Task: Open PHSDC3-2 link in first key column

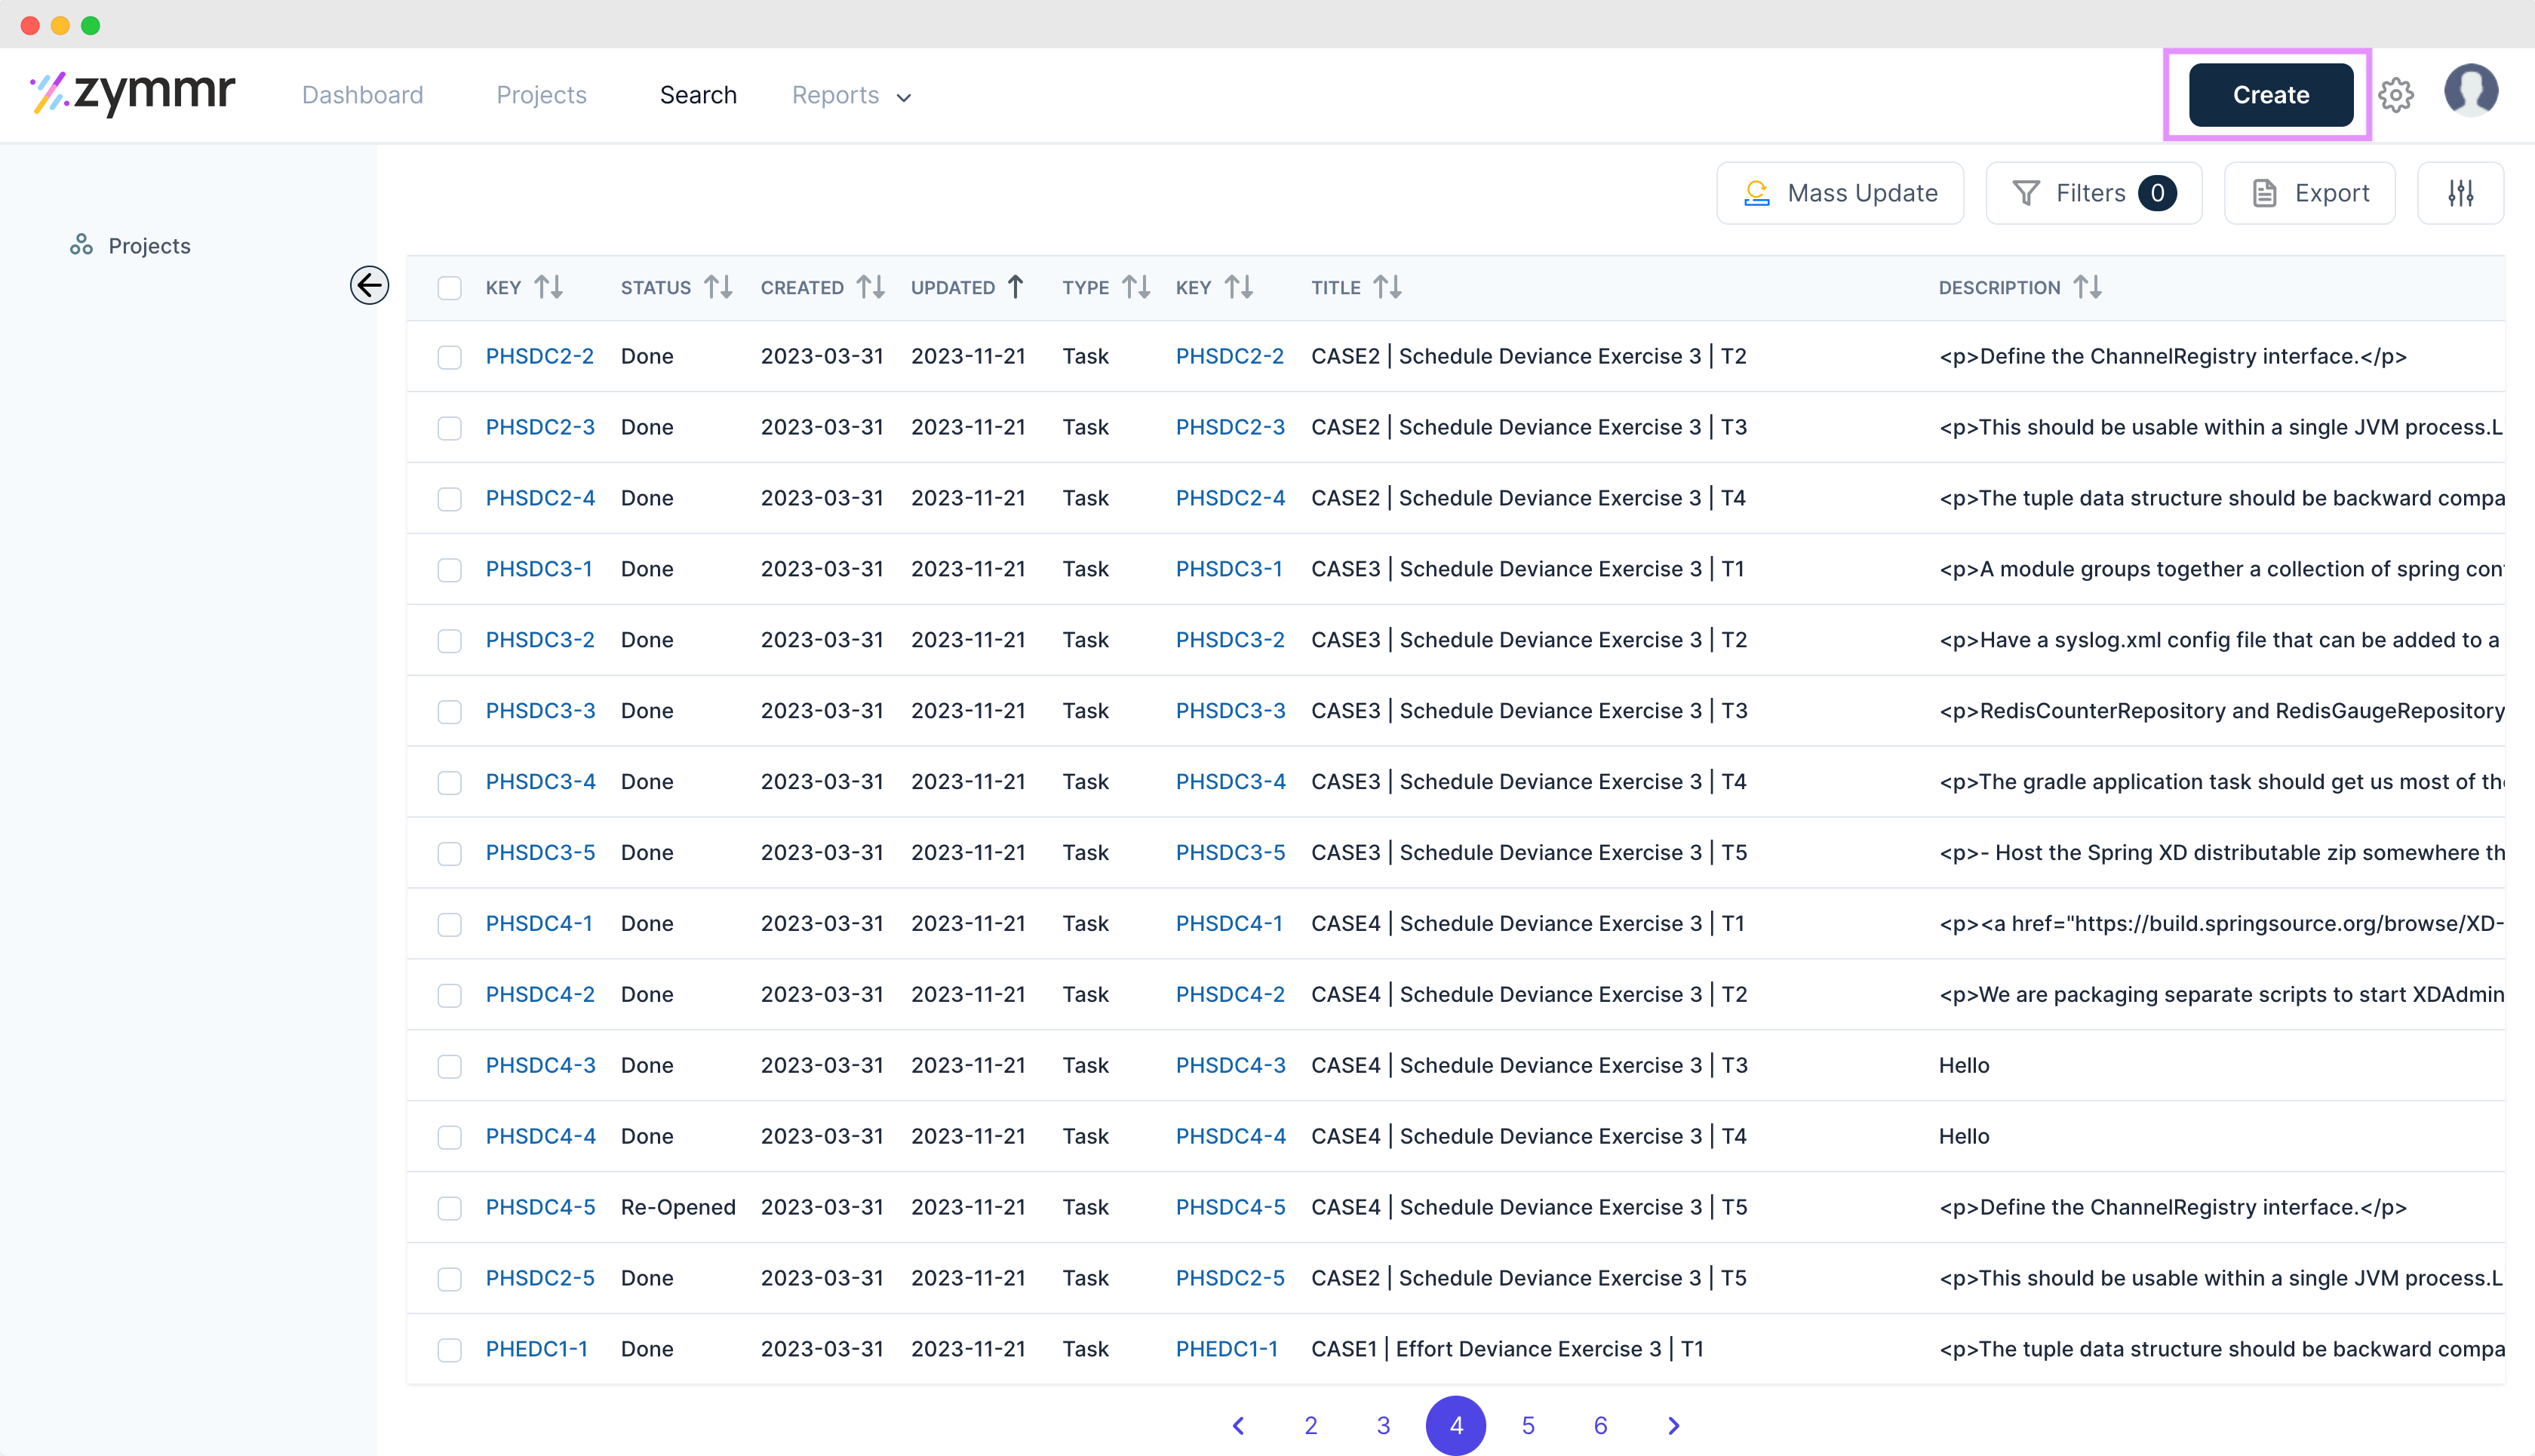Action: (540, 640)
